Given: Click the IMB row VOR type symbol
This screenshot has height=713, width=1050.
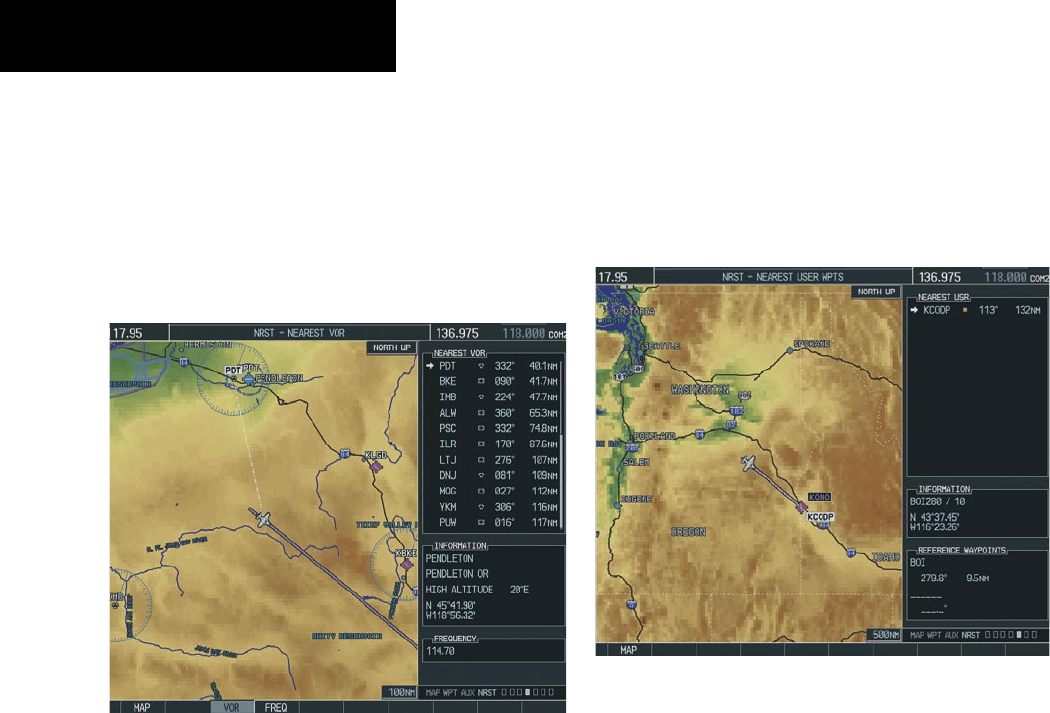Looking at the screenshot, I should pos(481,397).
